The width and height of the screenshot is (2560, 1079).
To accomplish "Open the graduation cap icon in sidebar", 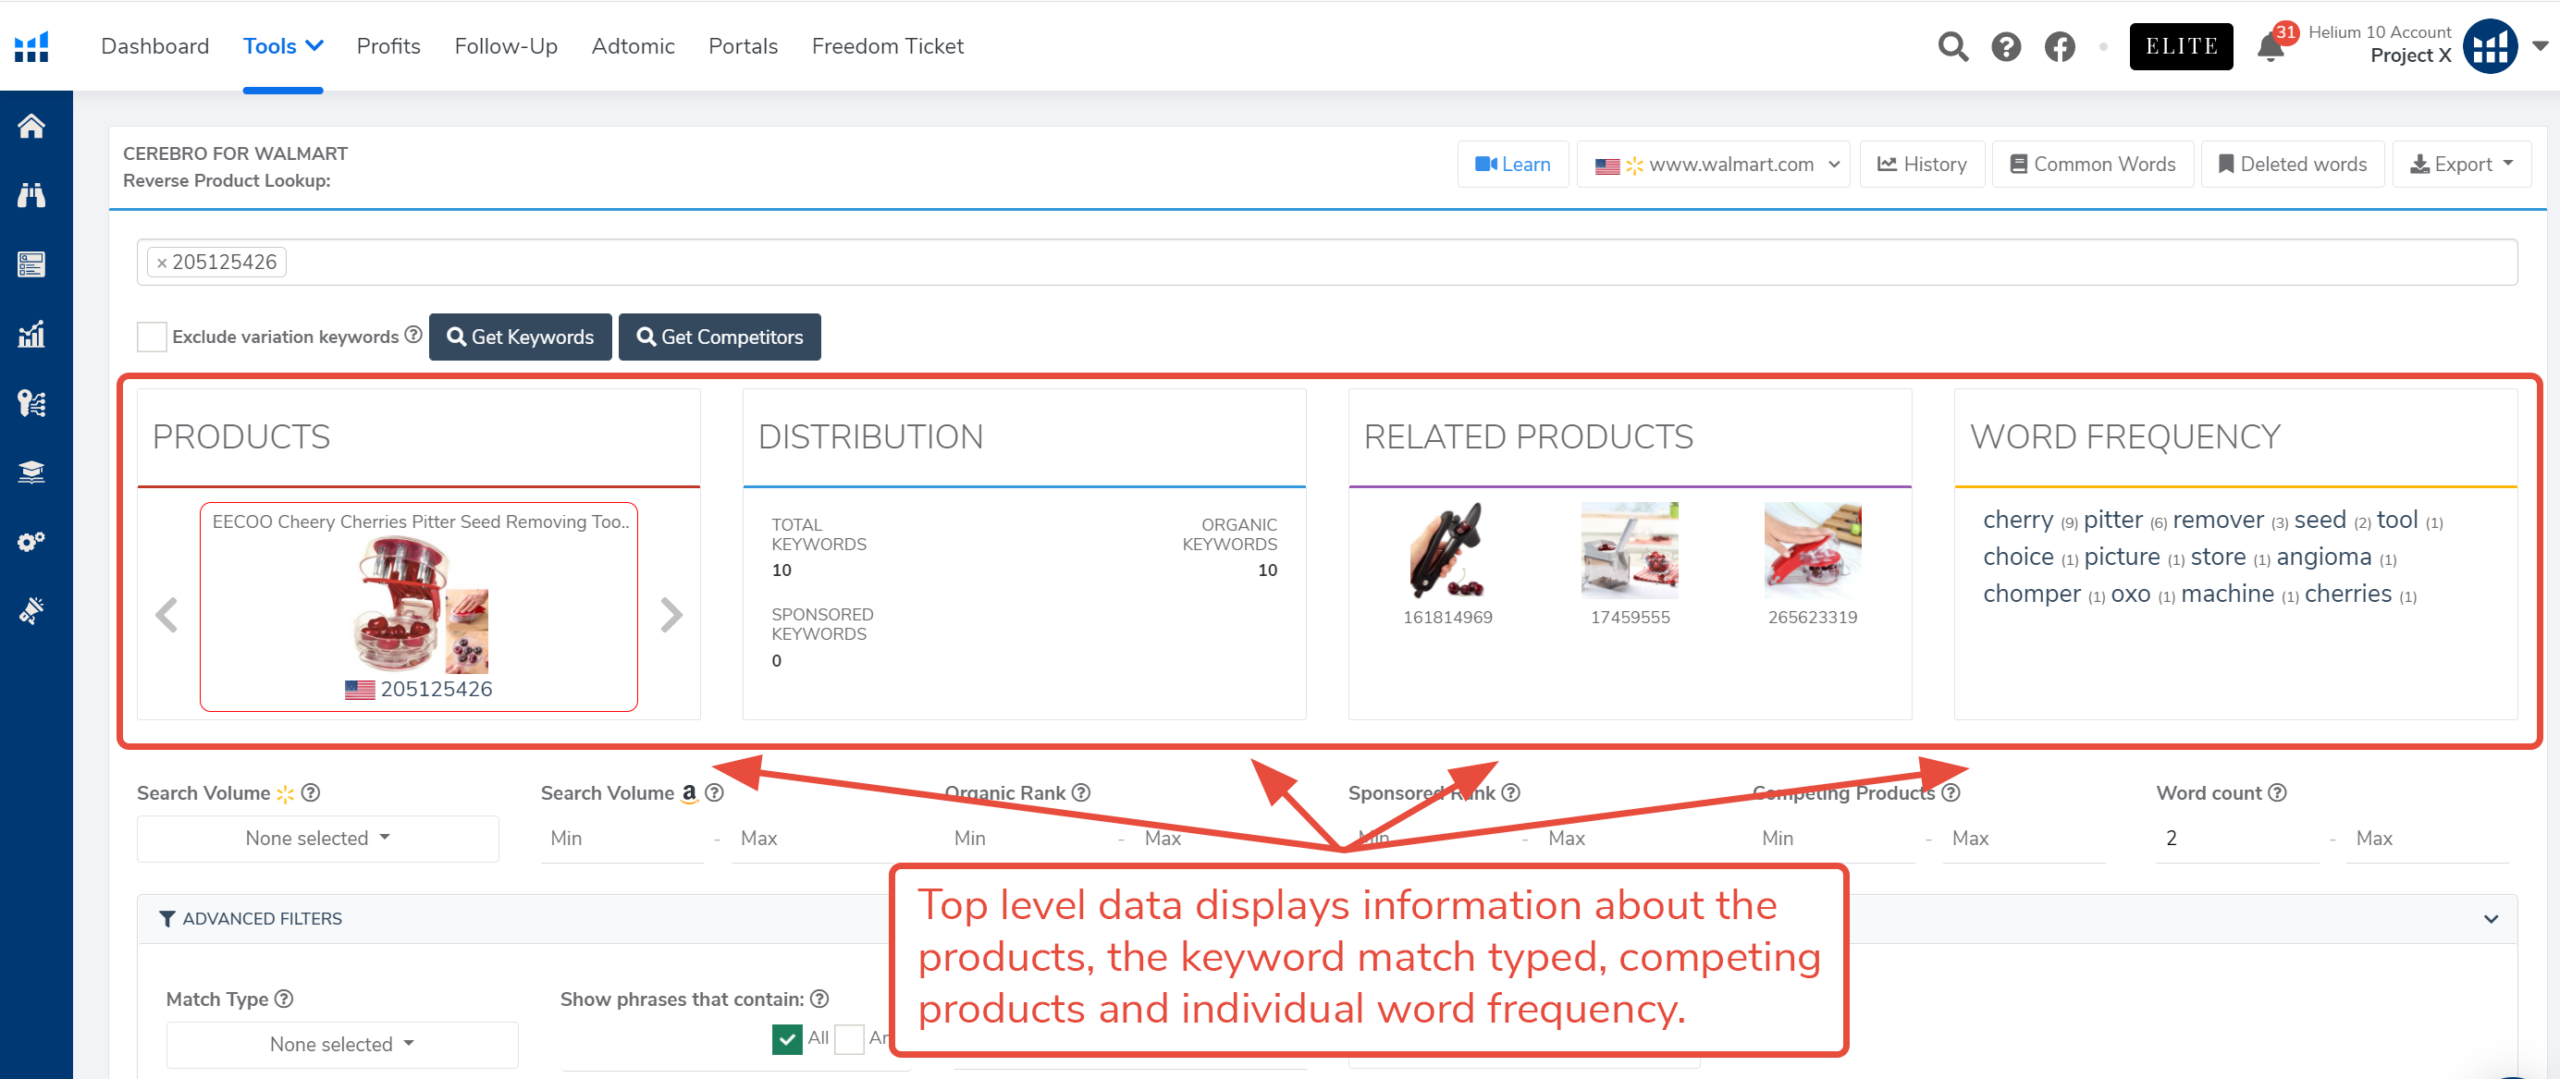I will (x=31, y=472).
